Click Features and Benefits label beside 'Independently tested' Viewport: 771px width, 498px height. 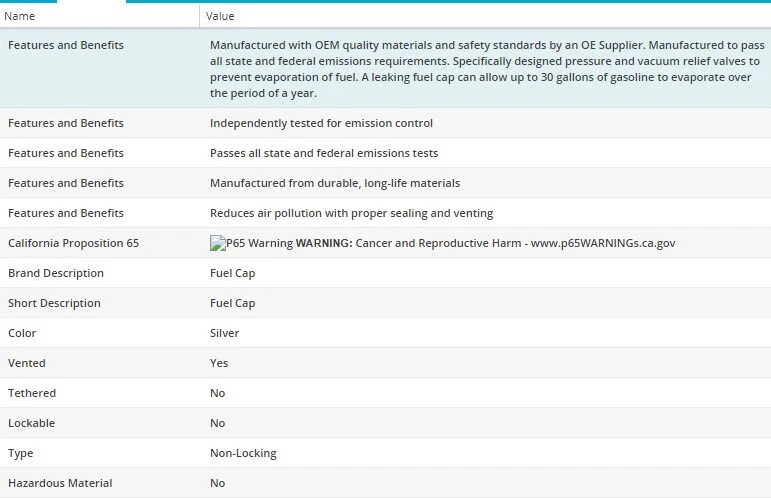point(66,123)
